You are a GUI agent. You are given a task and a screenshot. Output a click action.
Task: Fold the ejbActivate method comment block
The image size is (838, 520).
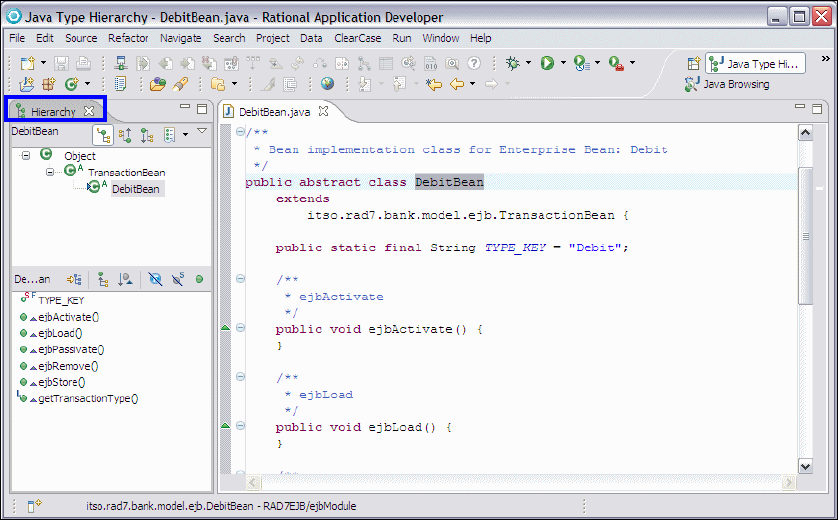click(240, 279)
